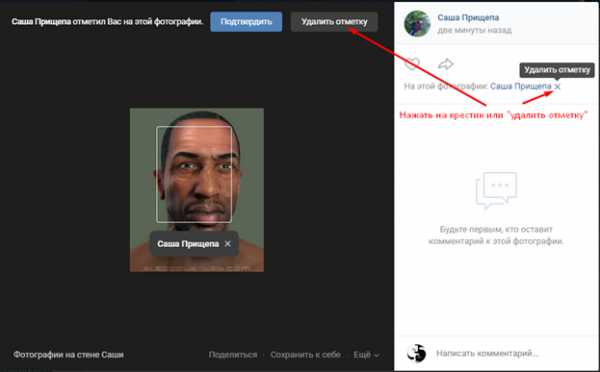
Task: Remove tag via X next to Саша Прищепа link
Action: coord(557,86)
